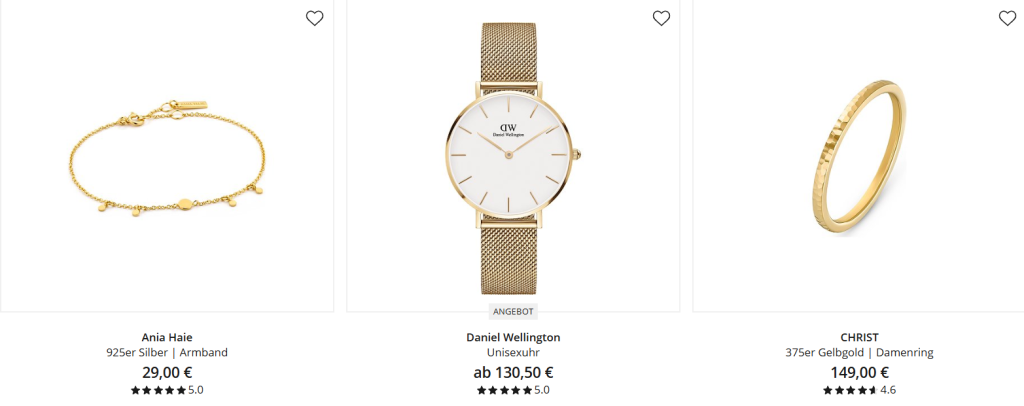Click the 149,00 € ring price
Image resolution: width=1024 pixels, height=406 pixels.
coord(859,373)
